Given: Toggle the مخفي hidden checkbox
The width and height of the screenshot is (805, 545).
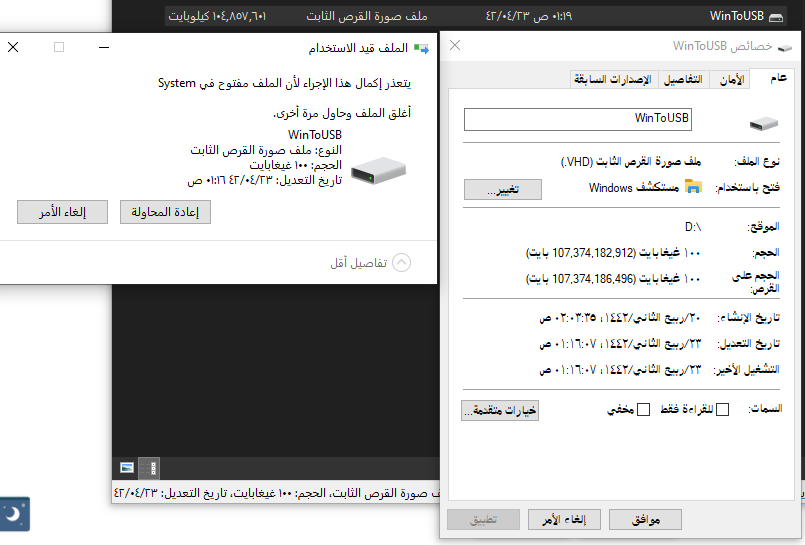Looking at the screenshot, I should (643, 410).
